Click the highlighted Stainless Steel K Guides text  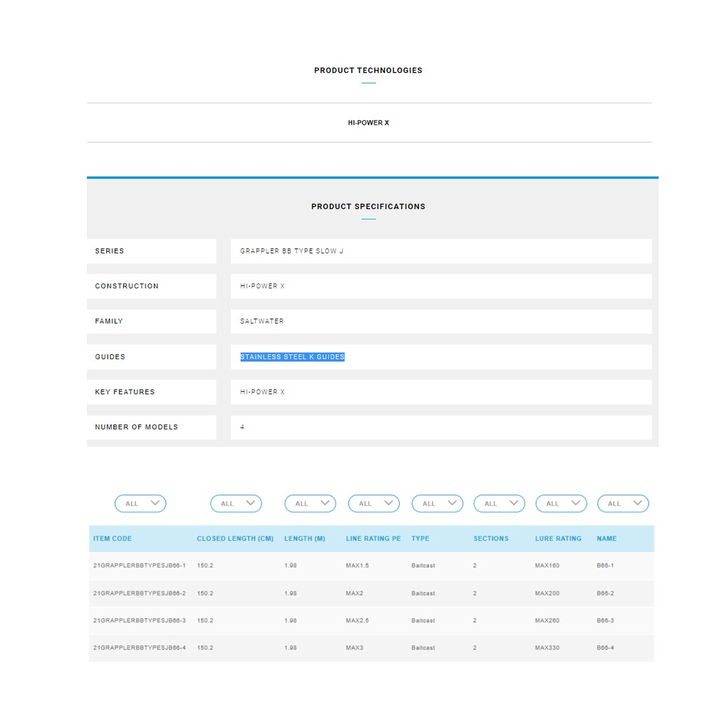(x=292, y=357)
